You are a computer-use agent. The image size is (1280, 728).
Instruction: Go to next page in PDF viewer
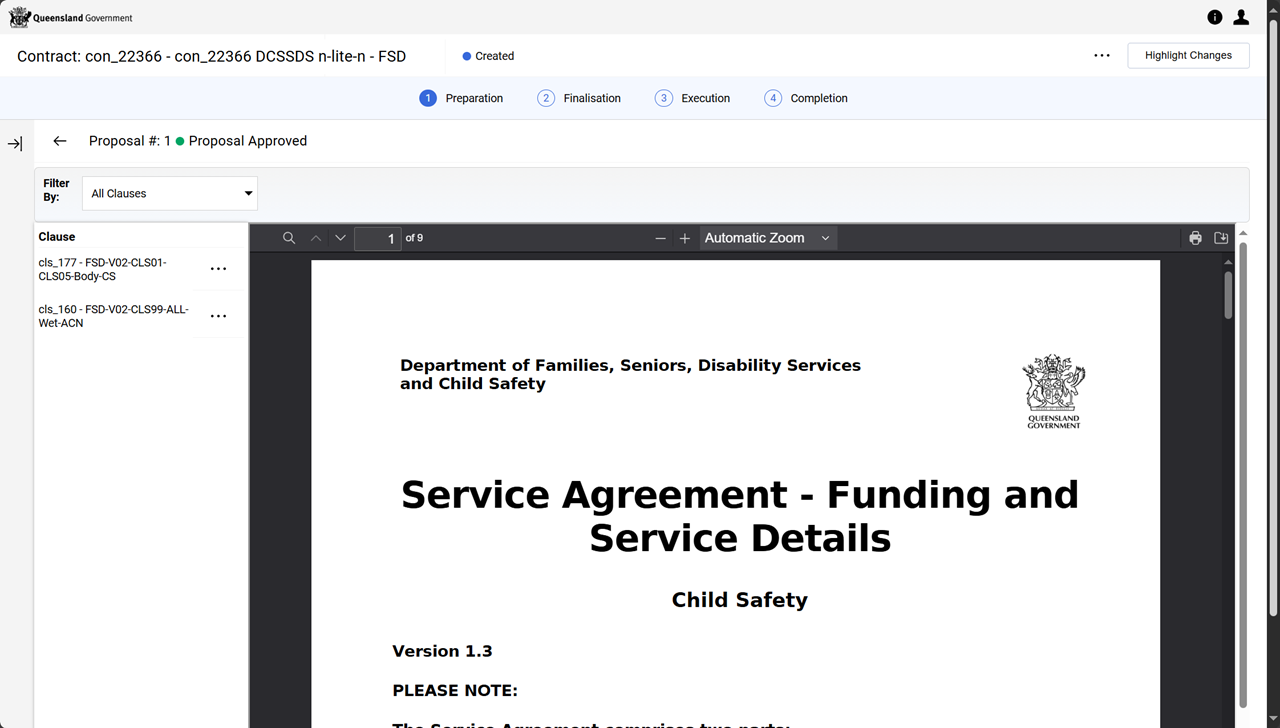click(341, 238)
